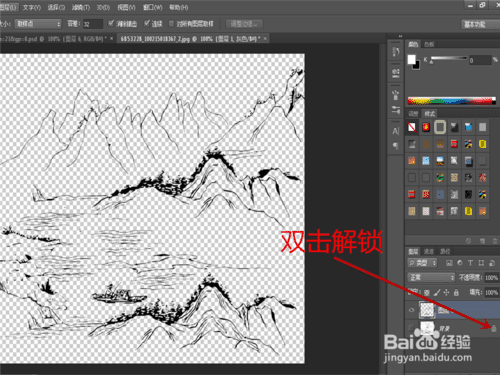This screenshot has width=500, height=375.
Task: Switch to the Paths (路径) tab
Action: [x=445, y=251]
